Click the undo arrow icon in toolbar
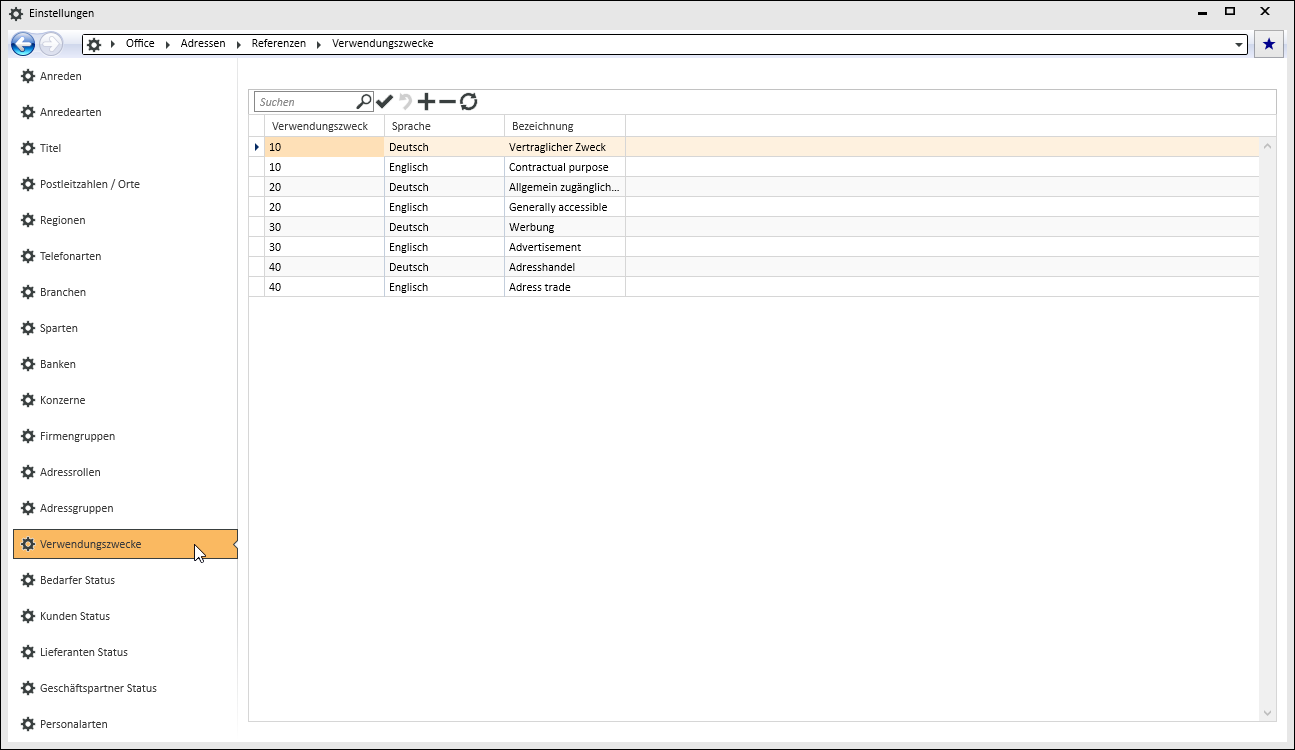The height and width of the screenshot is (750, 1295). point(405,102)
